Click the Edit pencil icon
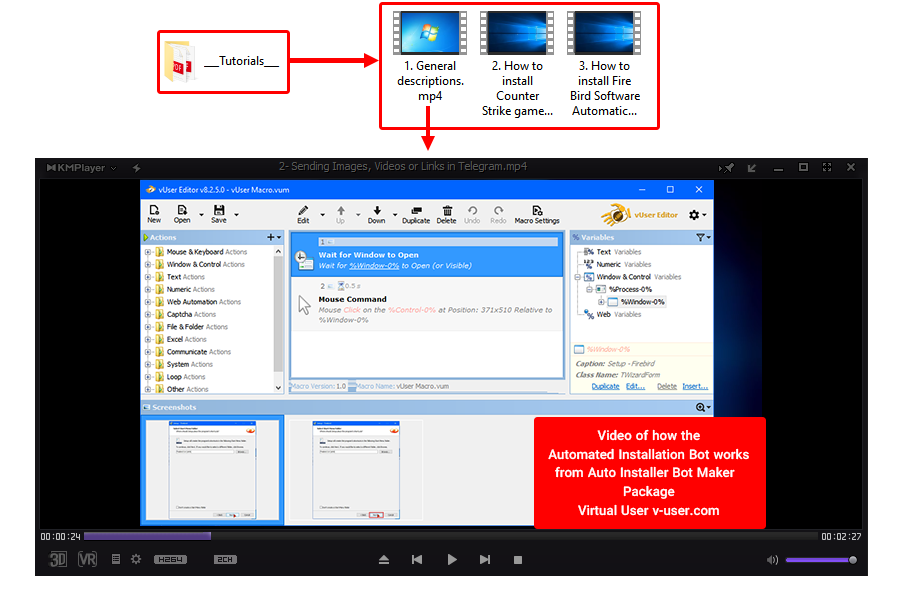900x600 pixels. point(303,214)
